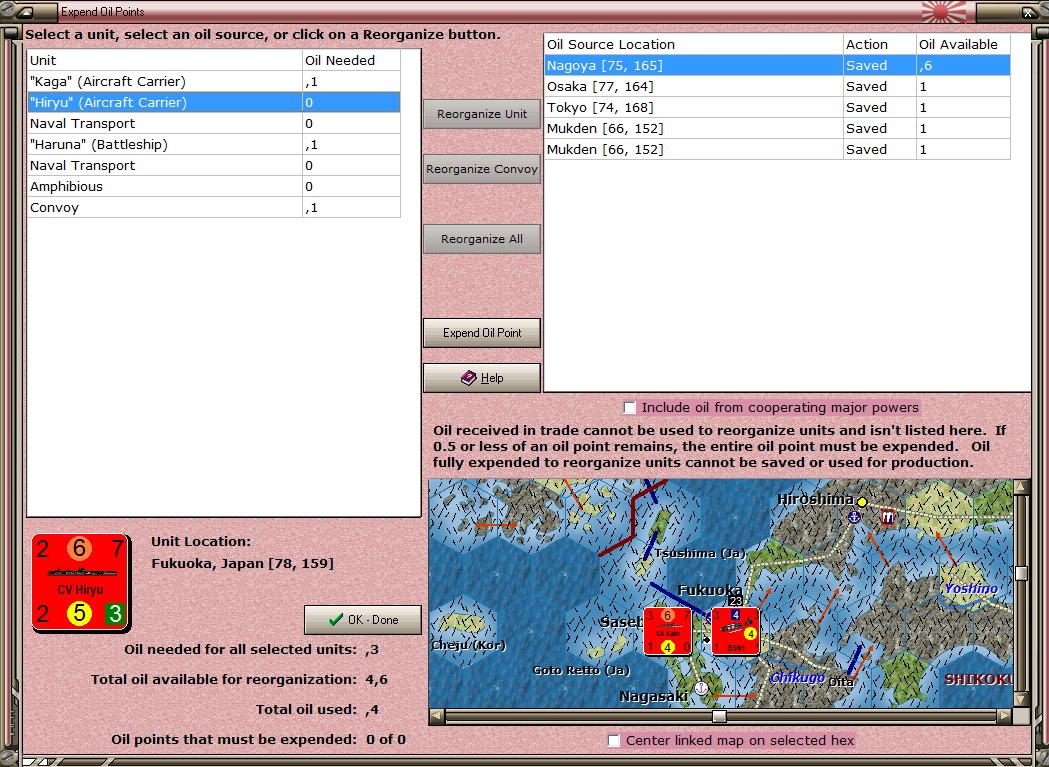Click the Reorganize All button
The image size is (1049, 767).
pos(482,239)
